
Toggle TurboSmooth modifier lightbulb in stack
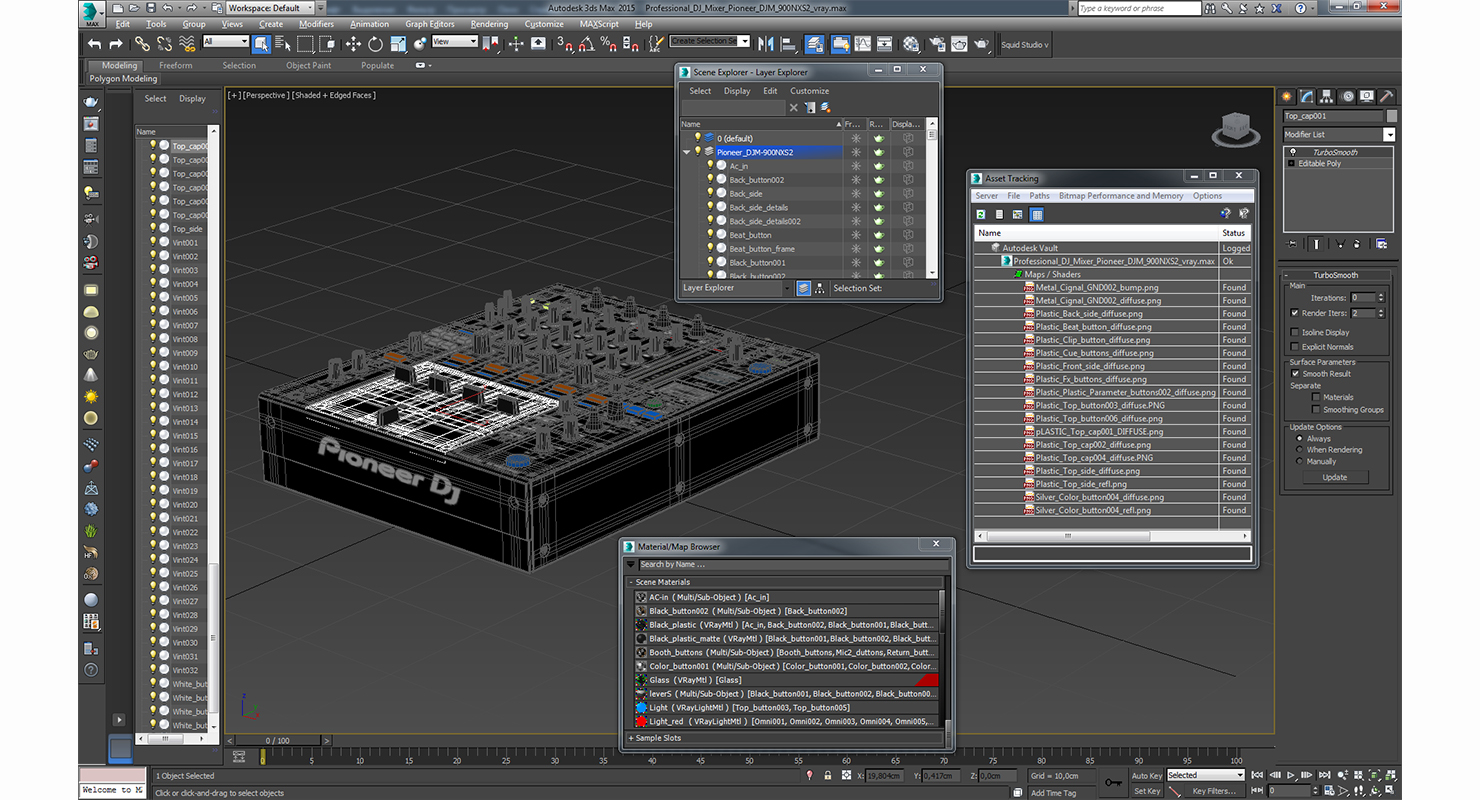click(x=1291, y=152)
